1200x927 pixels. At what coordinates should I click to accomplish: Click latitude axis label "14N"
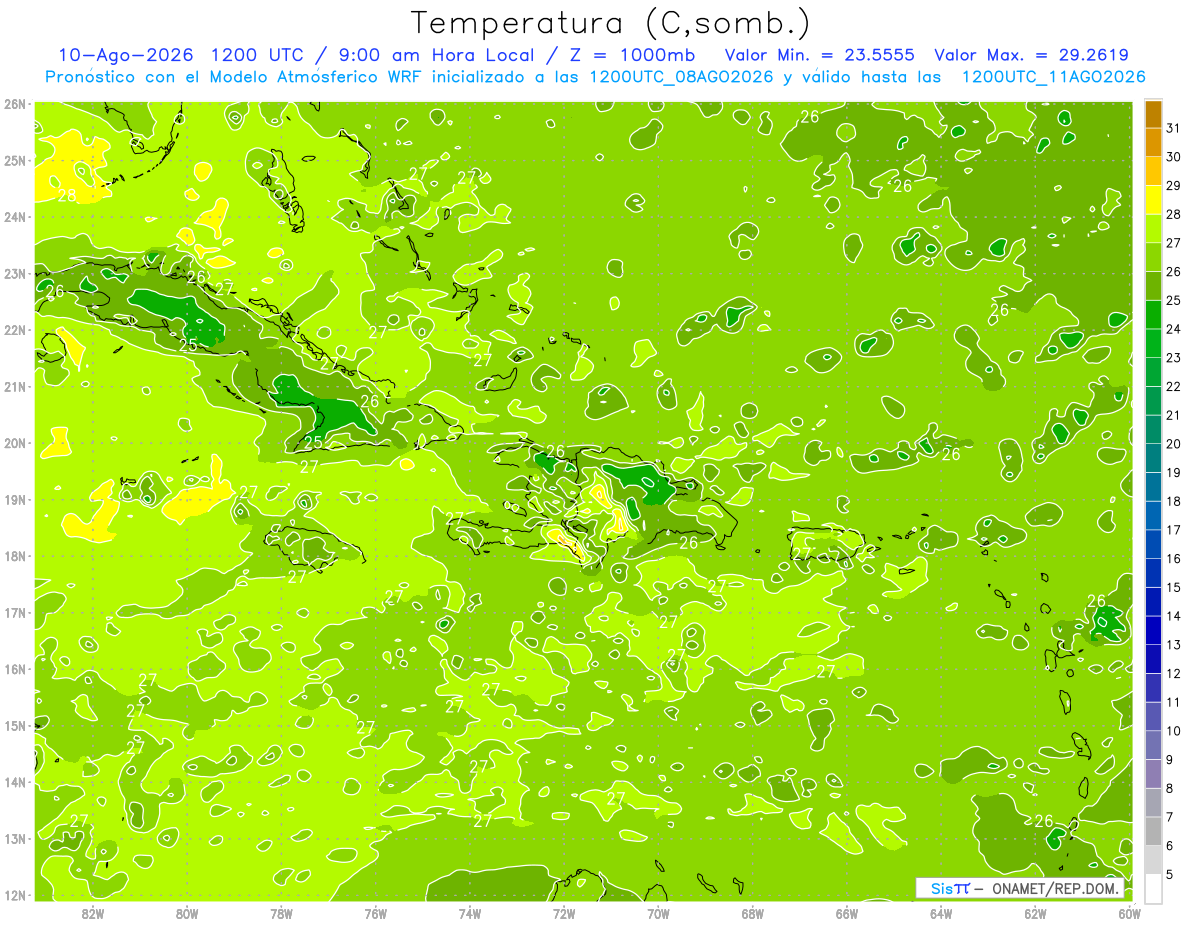click(14, 782)
